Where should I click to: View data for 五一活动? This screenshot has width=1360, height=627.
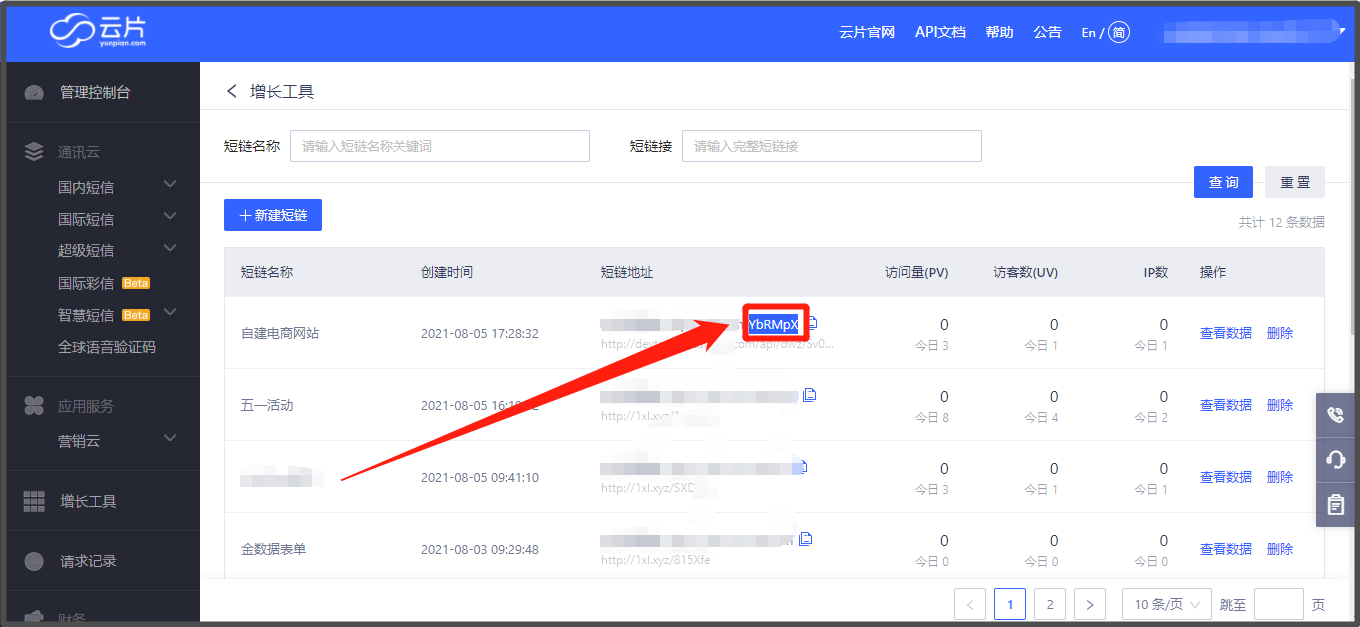pyautogui.click(x=1226, y=405)
